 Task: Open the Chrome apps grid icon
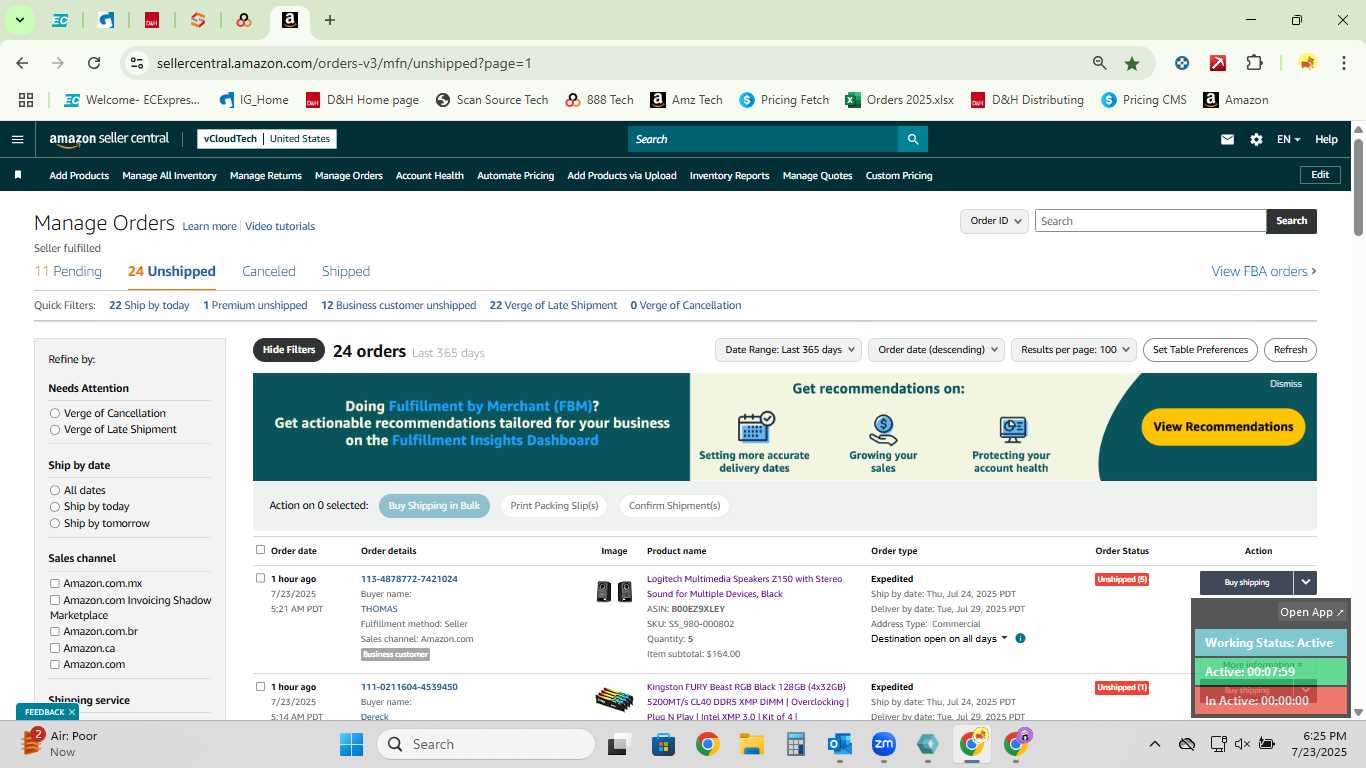(26, 100)
